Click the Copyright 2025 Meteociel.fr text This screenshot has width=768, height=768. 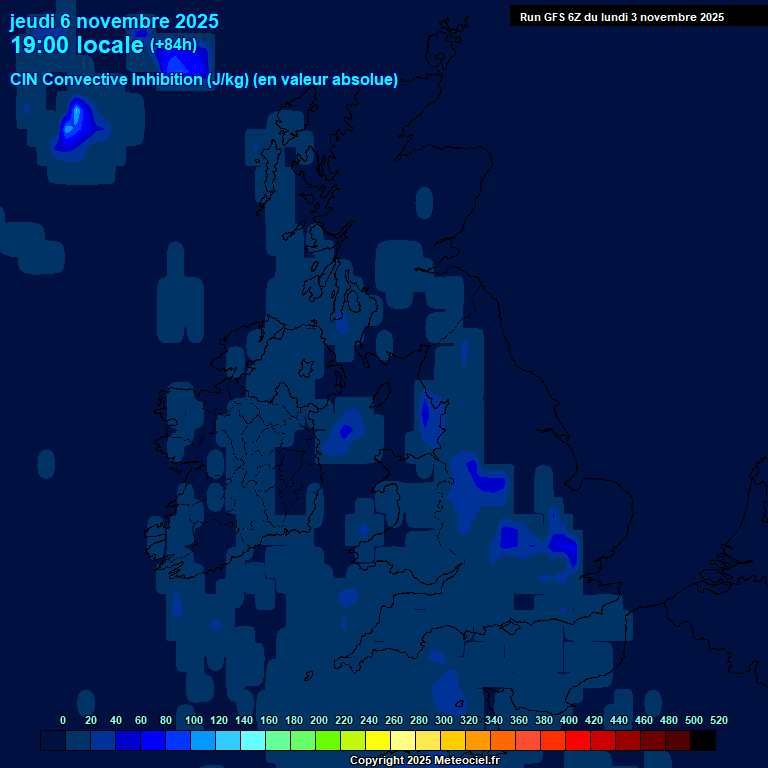pos(424,760)
